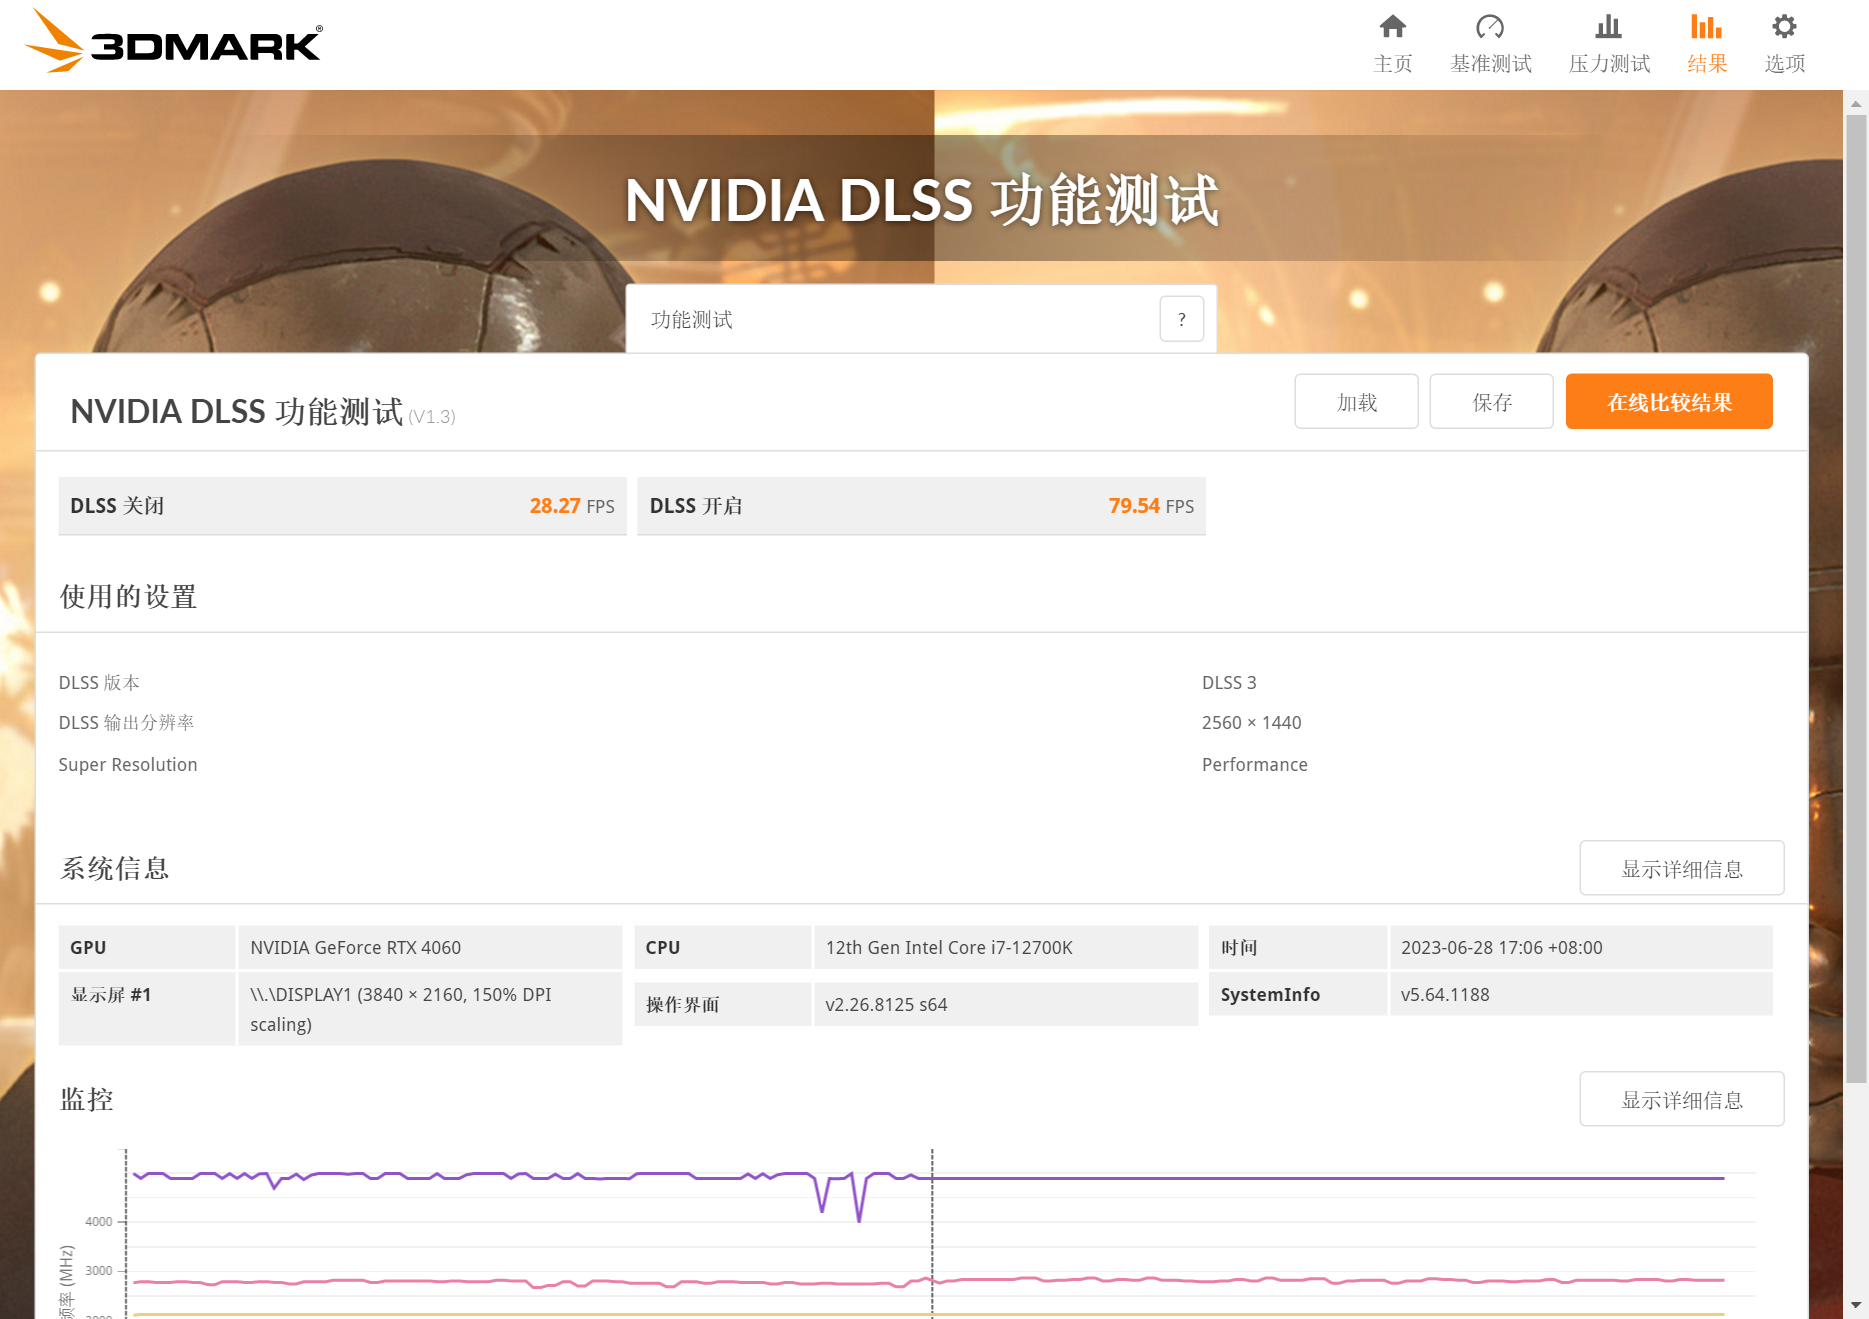Click the 加载 load button
The height and width of the screenshot is (1319, 1869).
(x=1356, y=402)
